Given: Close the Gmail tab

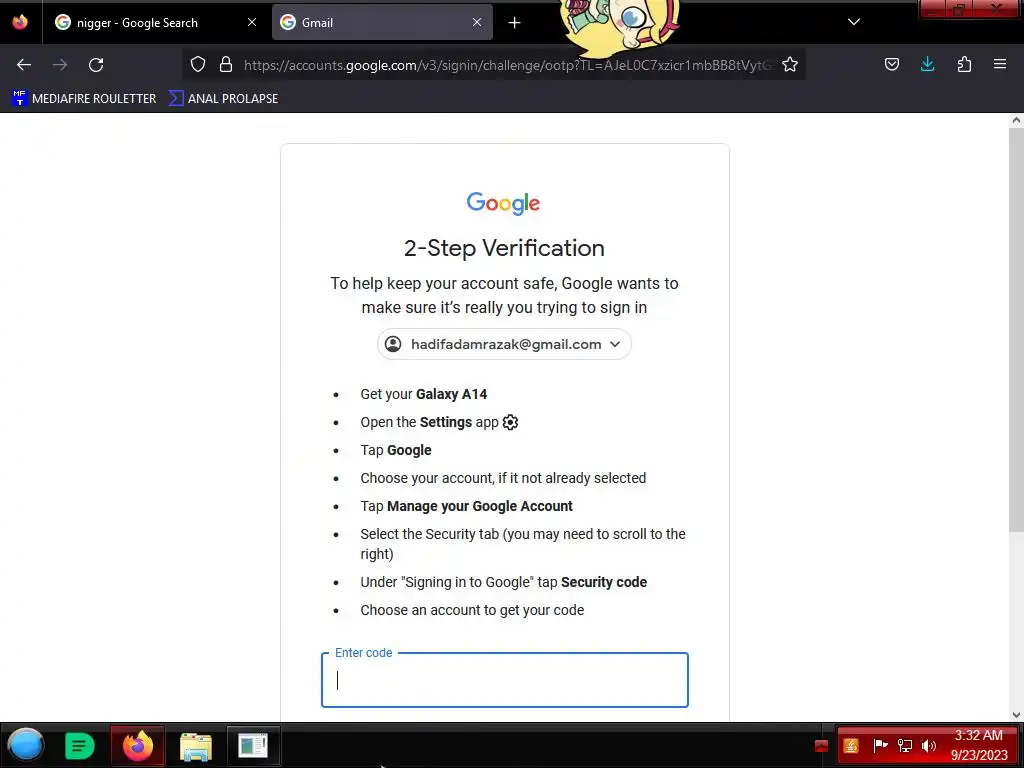Looking at the screenshot, I should (477, 22).
